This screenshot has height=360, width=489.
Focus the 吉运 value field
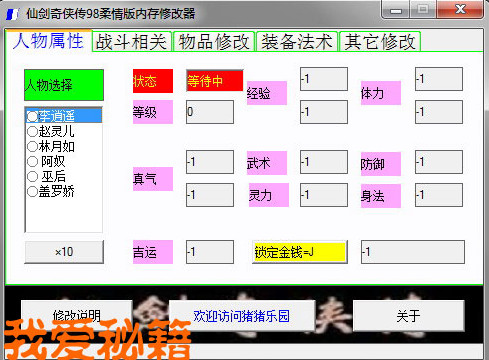coord(210,252)
